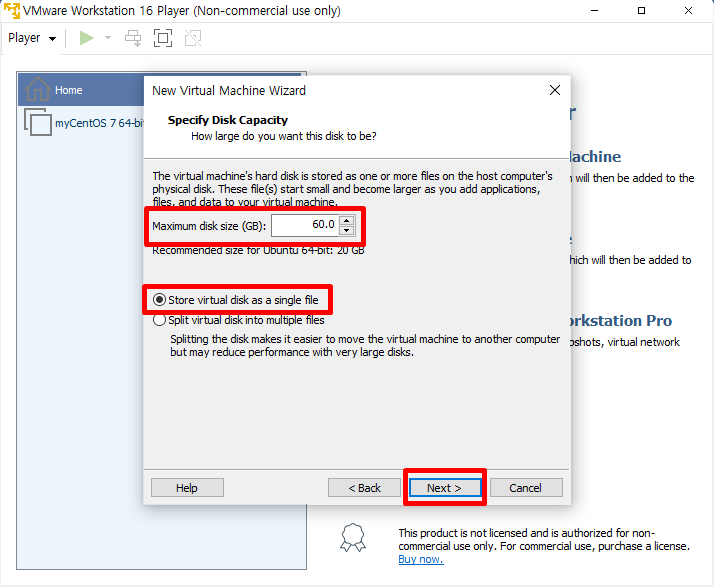Click the Unity mode toolbar icon
Image resolution: width=714 pixels, height=587 pixels.
coord(193,38)
